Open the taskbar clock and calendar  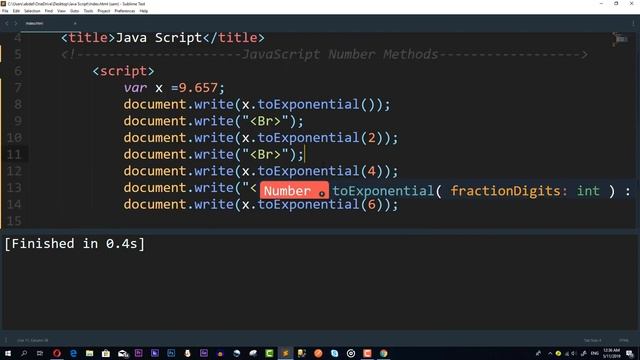pos(611,353)
